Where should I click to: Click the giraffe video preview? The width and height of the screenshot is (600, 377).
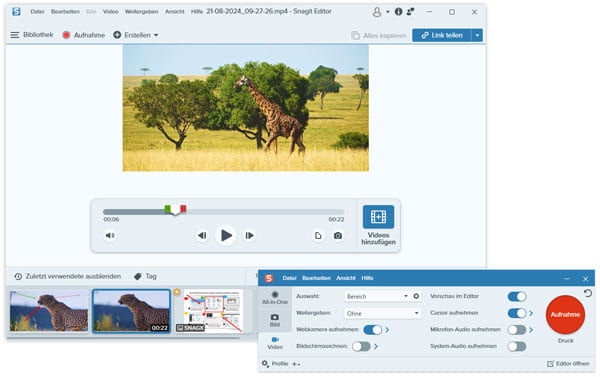click(x=246, y=108)
